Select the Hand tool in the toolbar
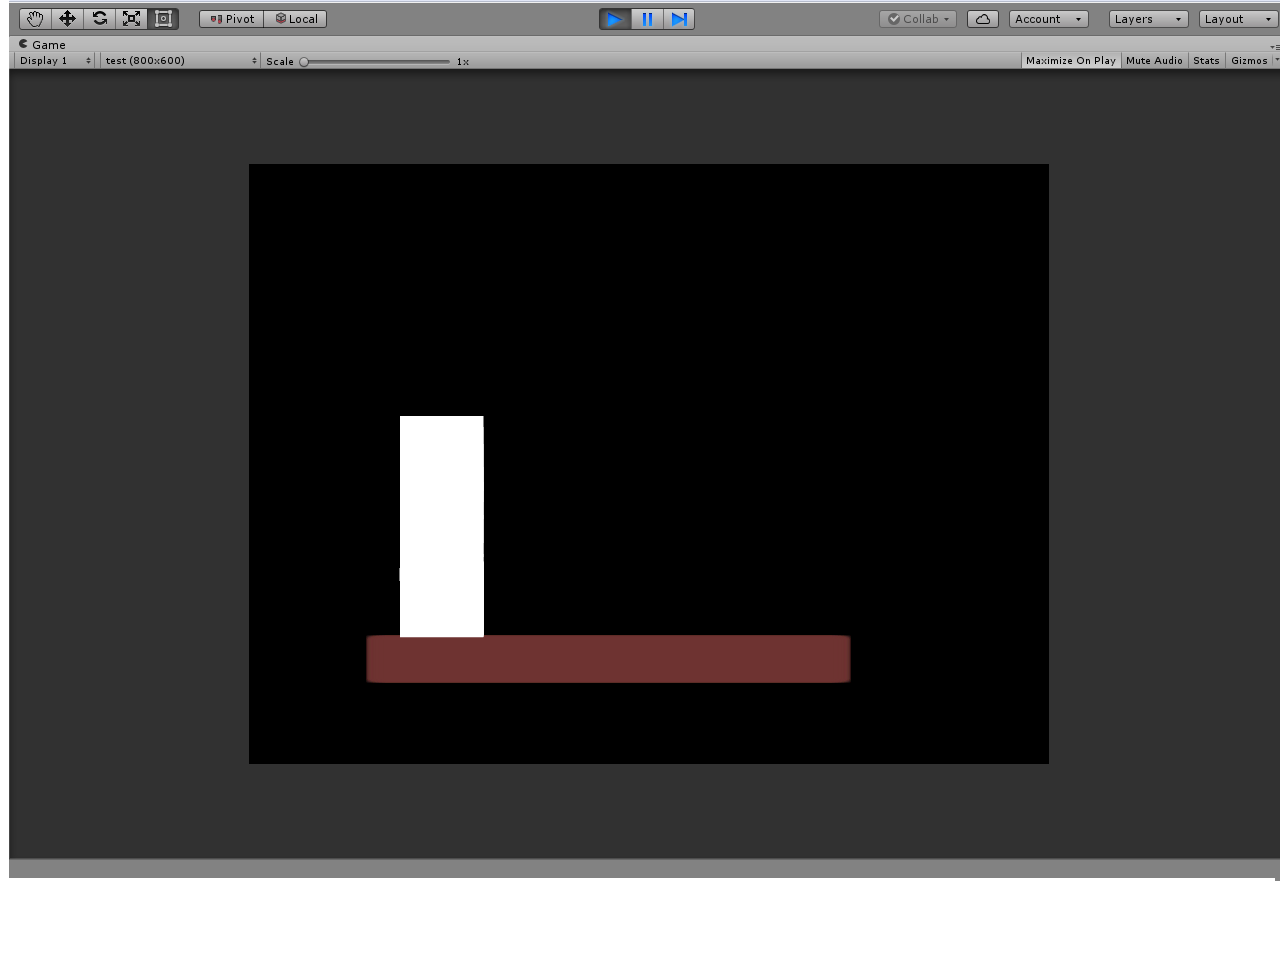The image size is (1280, 960). 35,18
